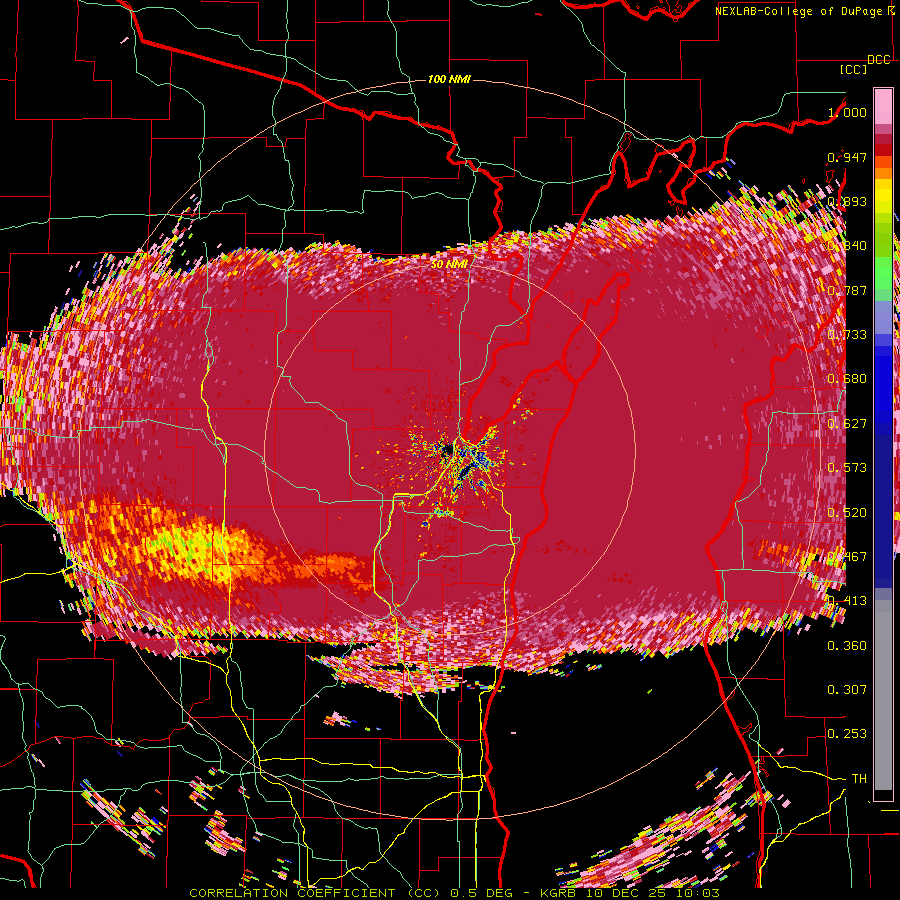Click the 100 NMI range ring label

point(449,79)
